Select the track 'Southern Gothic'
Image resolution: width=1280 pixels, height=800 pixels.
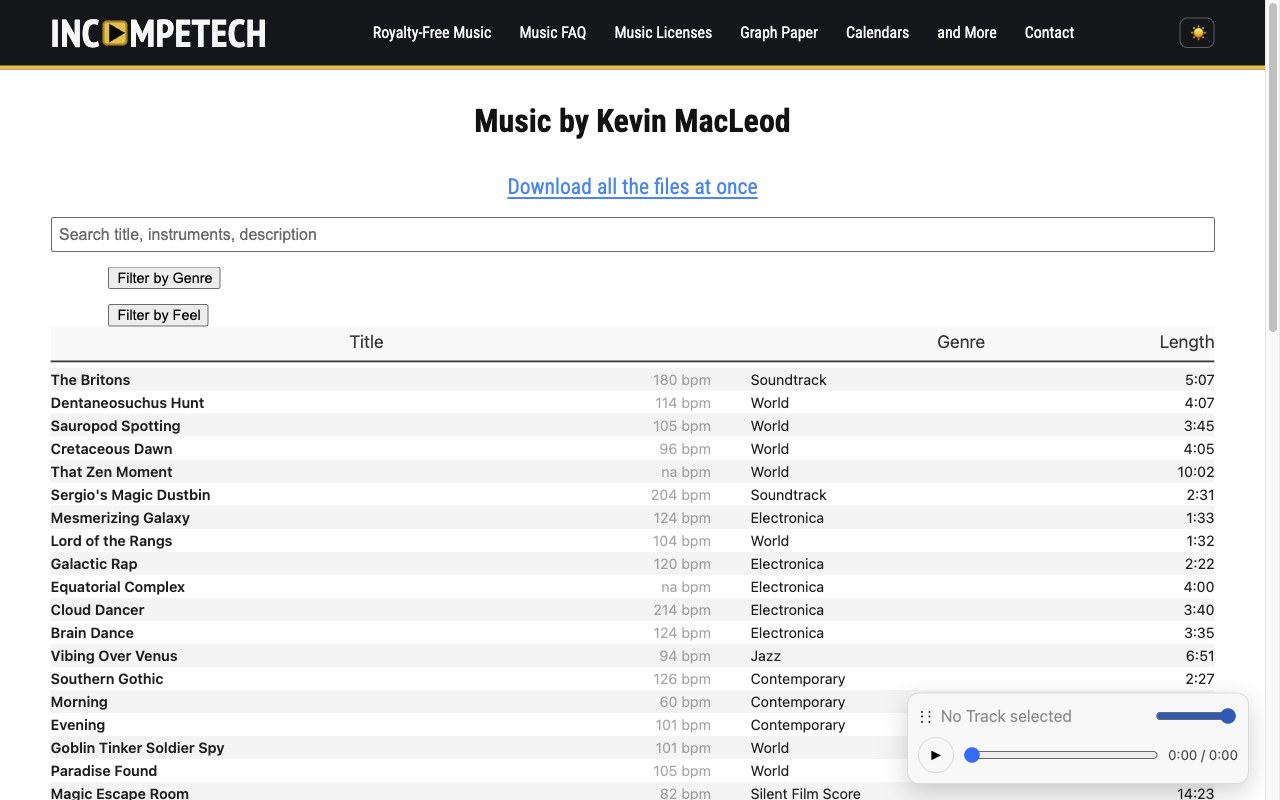click(107, 679)
